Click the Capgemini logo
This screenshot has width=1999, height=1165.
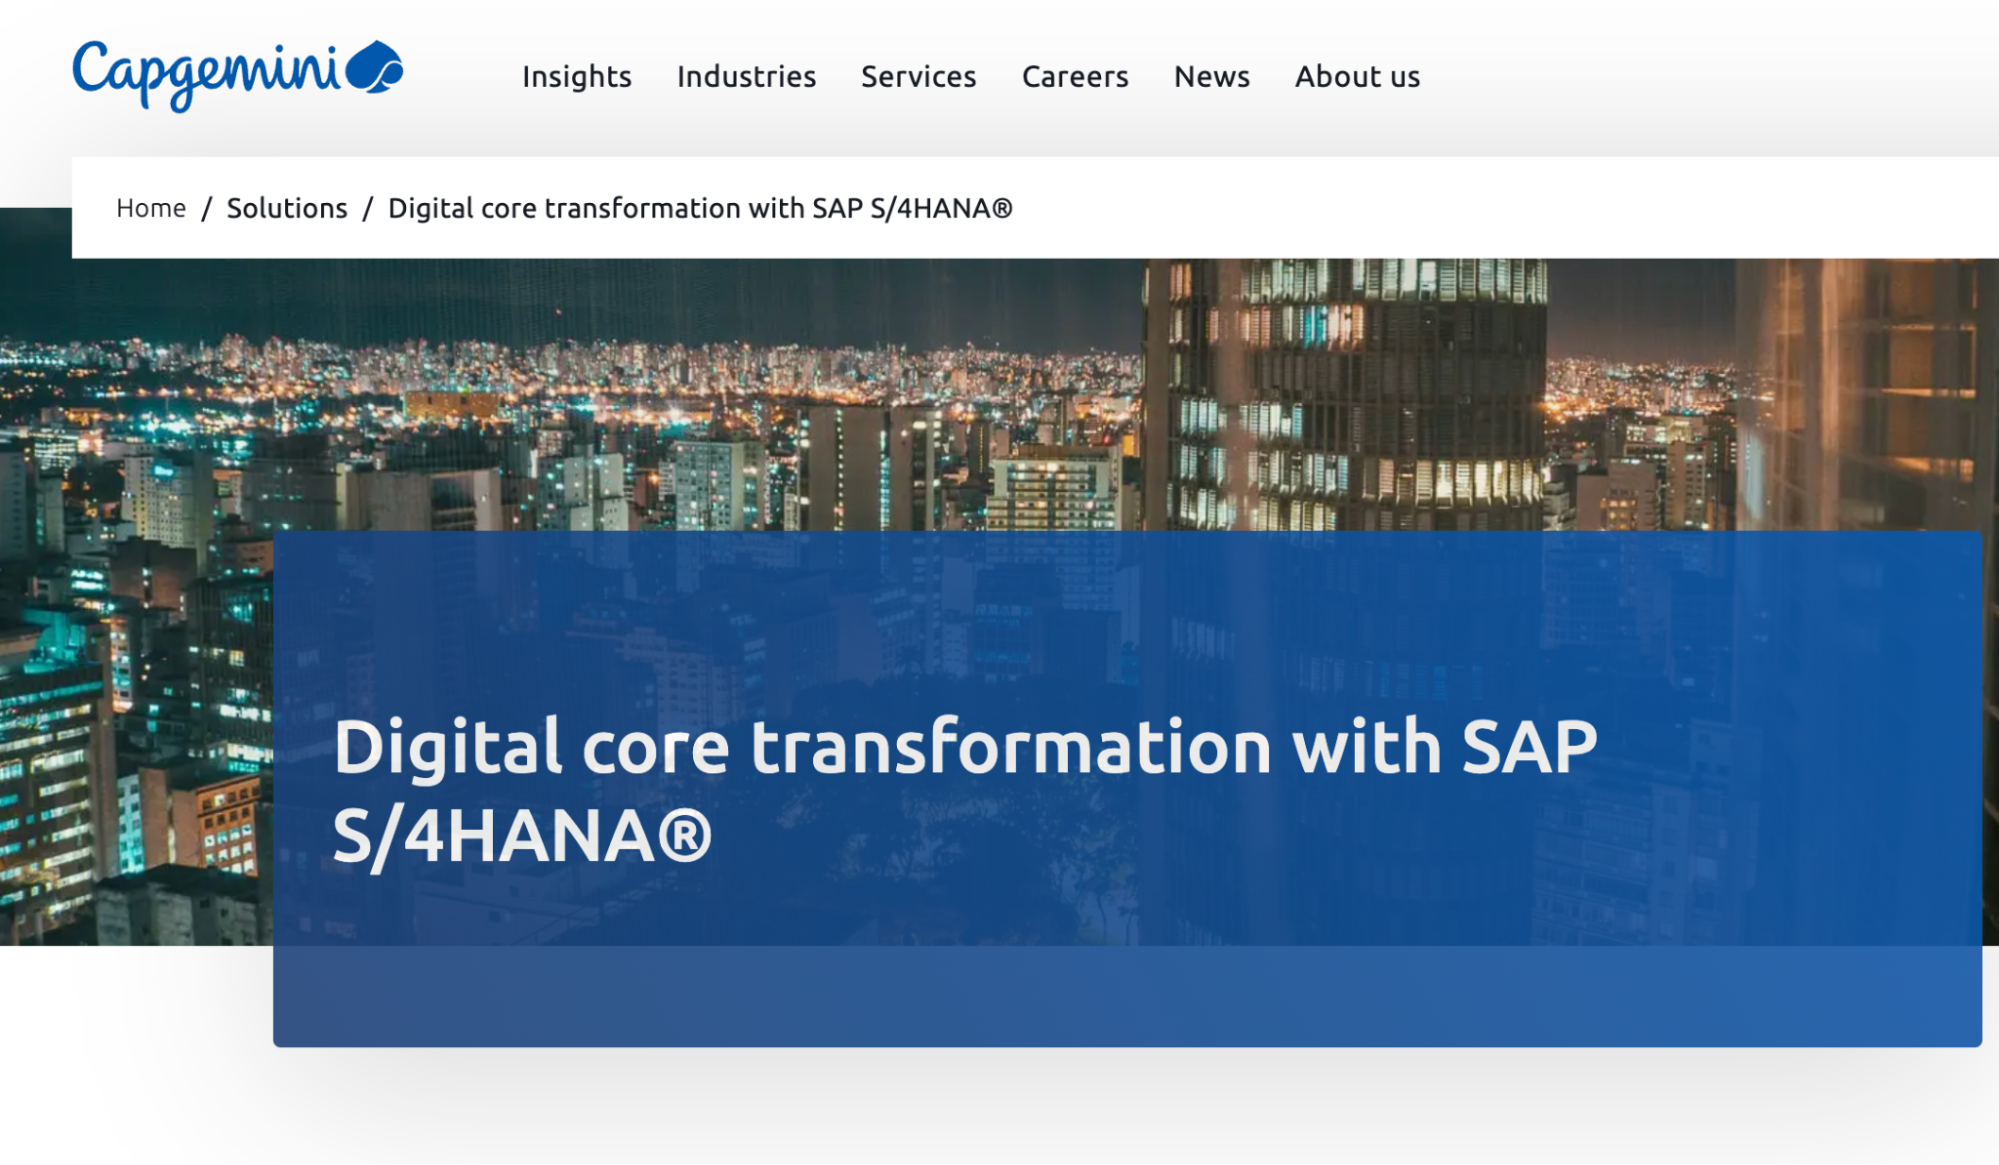(x=237, y=75)
